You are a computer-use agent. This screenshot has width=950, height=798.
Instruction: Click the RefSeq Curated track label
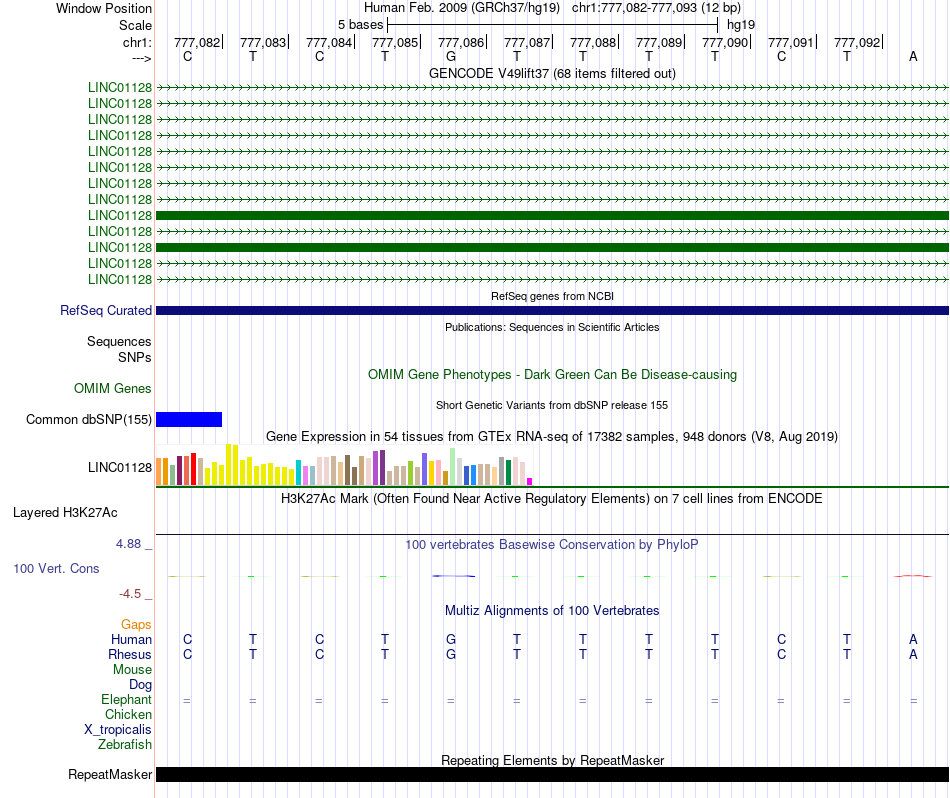[106, 310]
